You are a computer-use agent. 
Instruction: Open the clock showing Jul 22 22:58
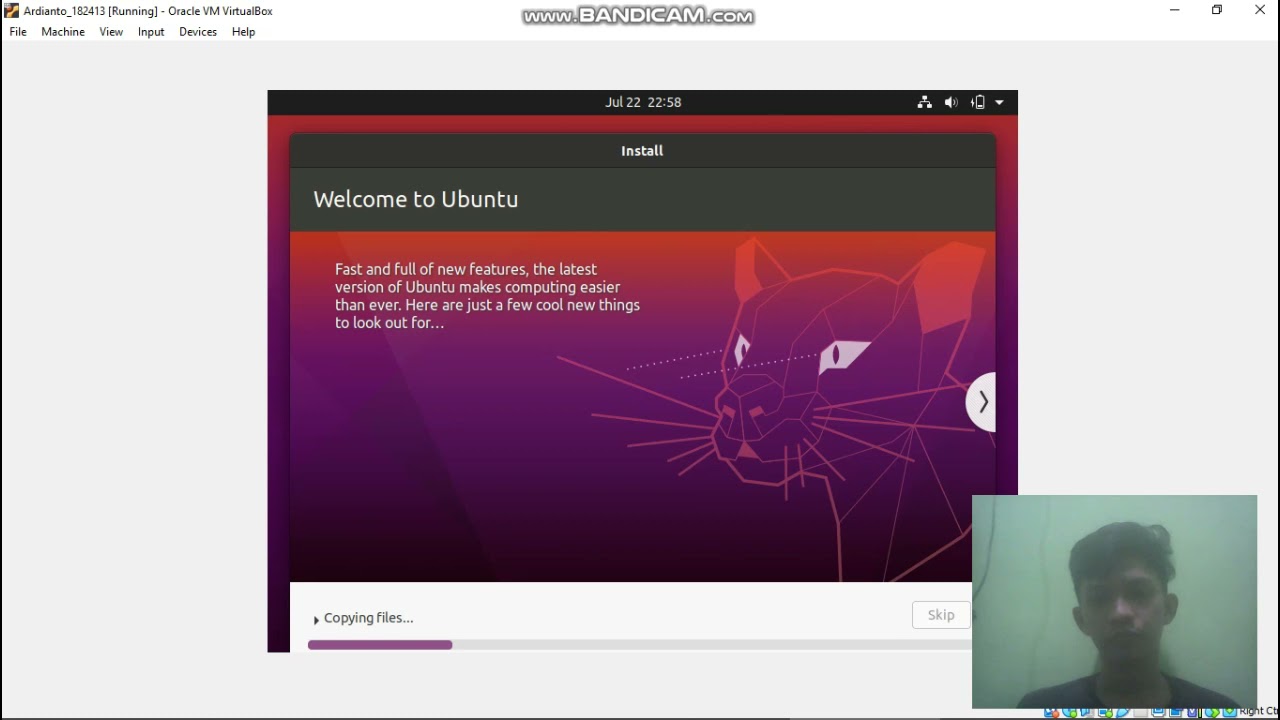[x=643, y=102]
